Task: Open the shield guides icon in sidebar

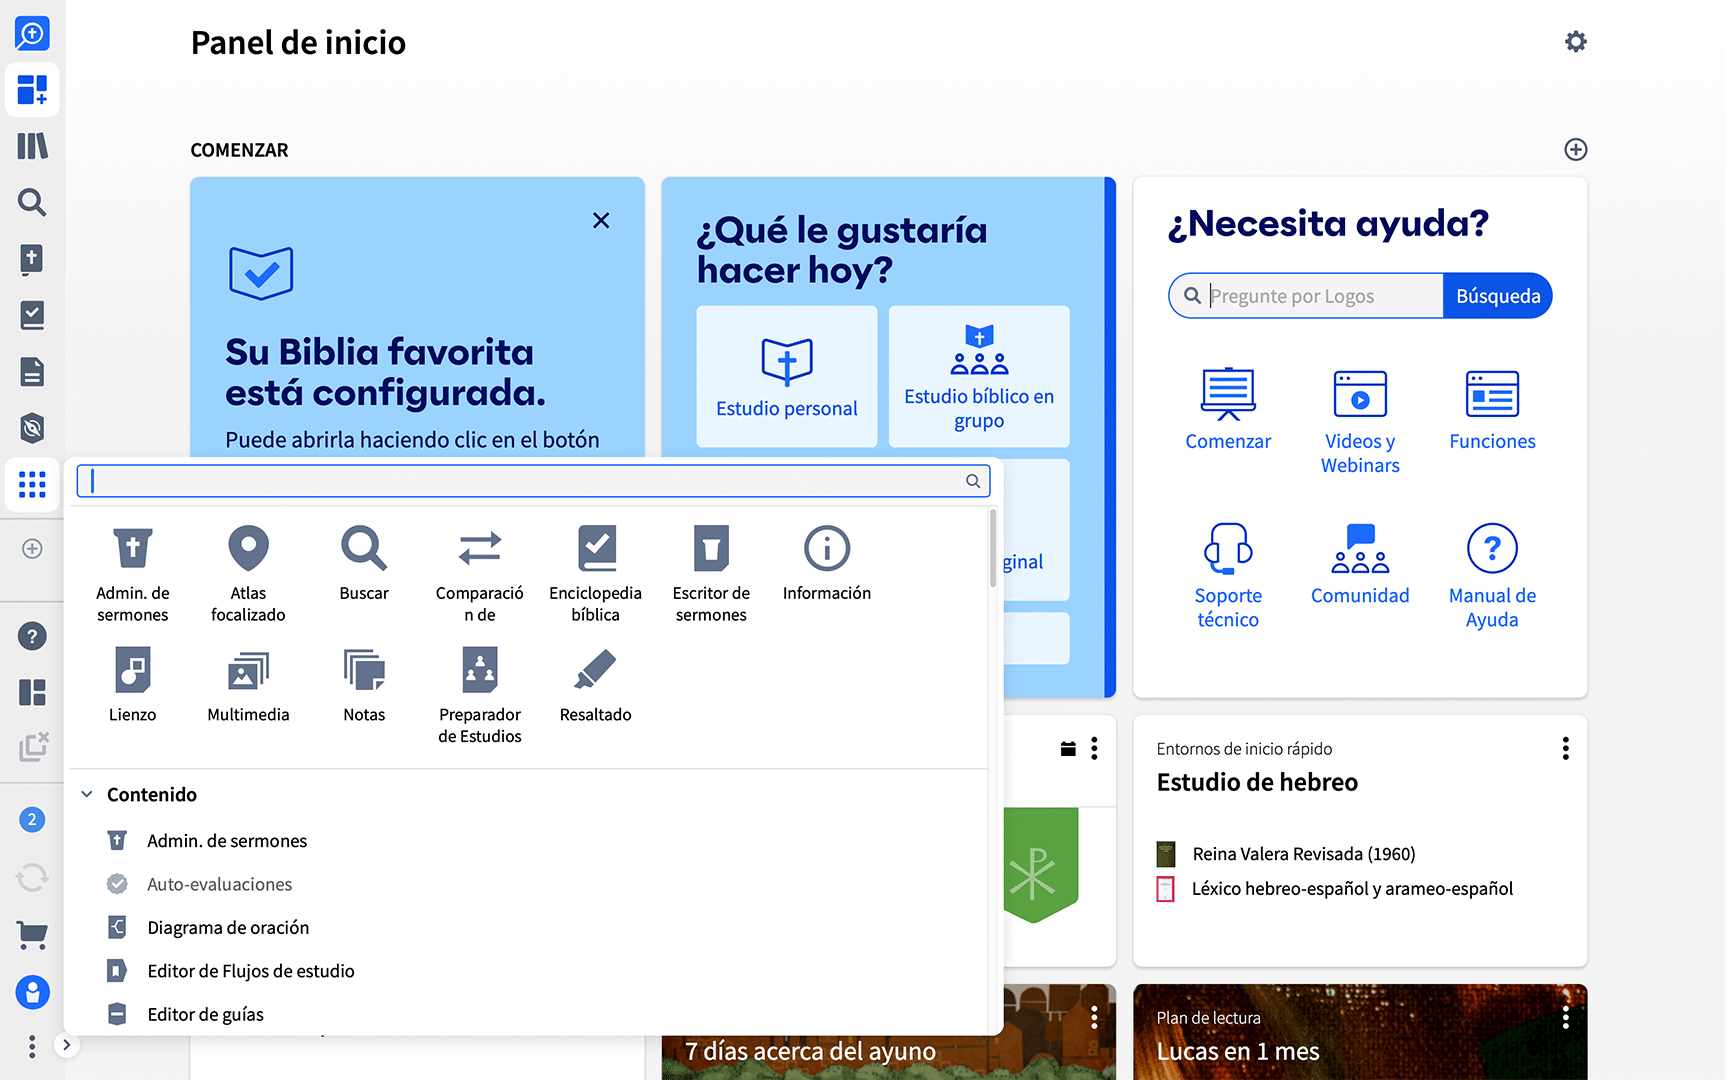Action: (x=32, y=428)
